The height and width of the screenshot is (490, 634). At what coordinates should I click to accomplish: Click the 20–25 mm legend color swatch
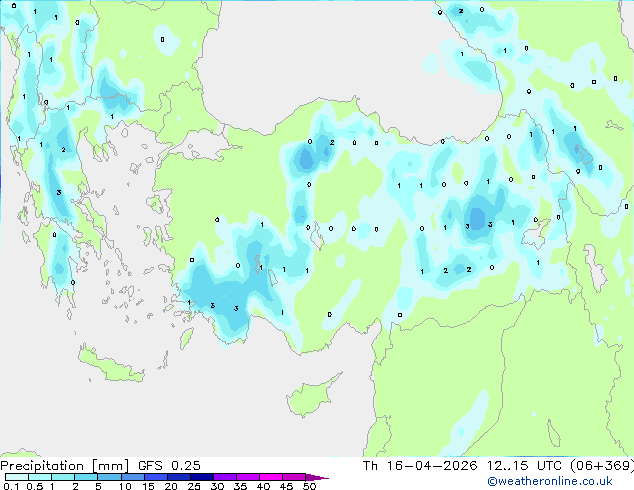coord(178,477)
